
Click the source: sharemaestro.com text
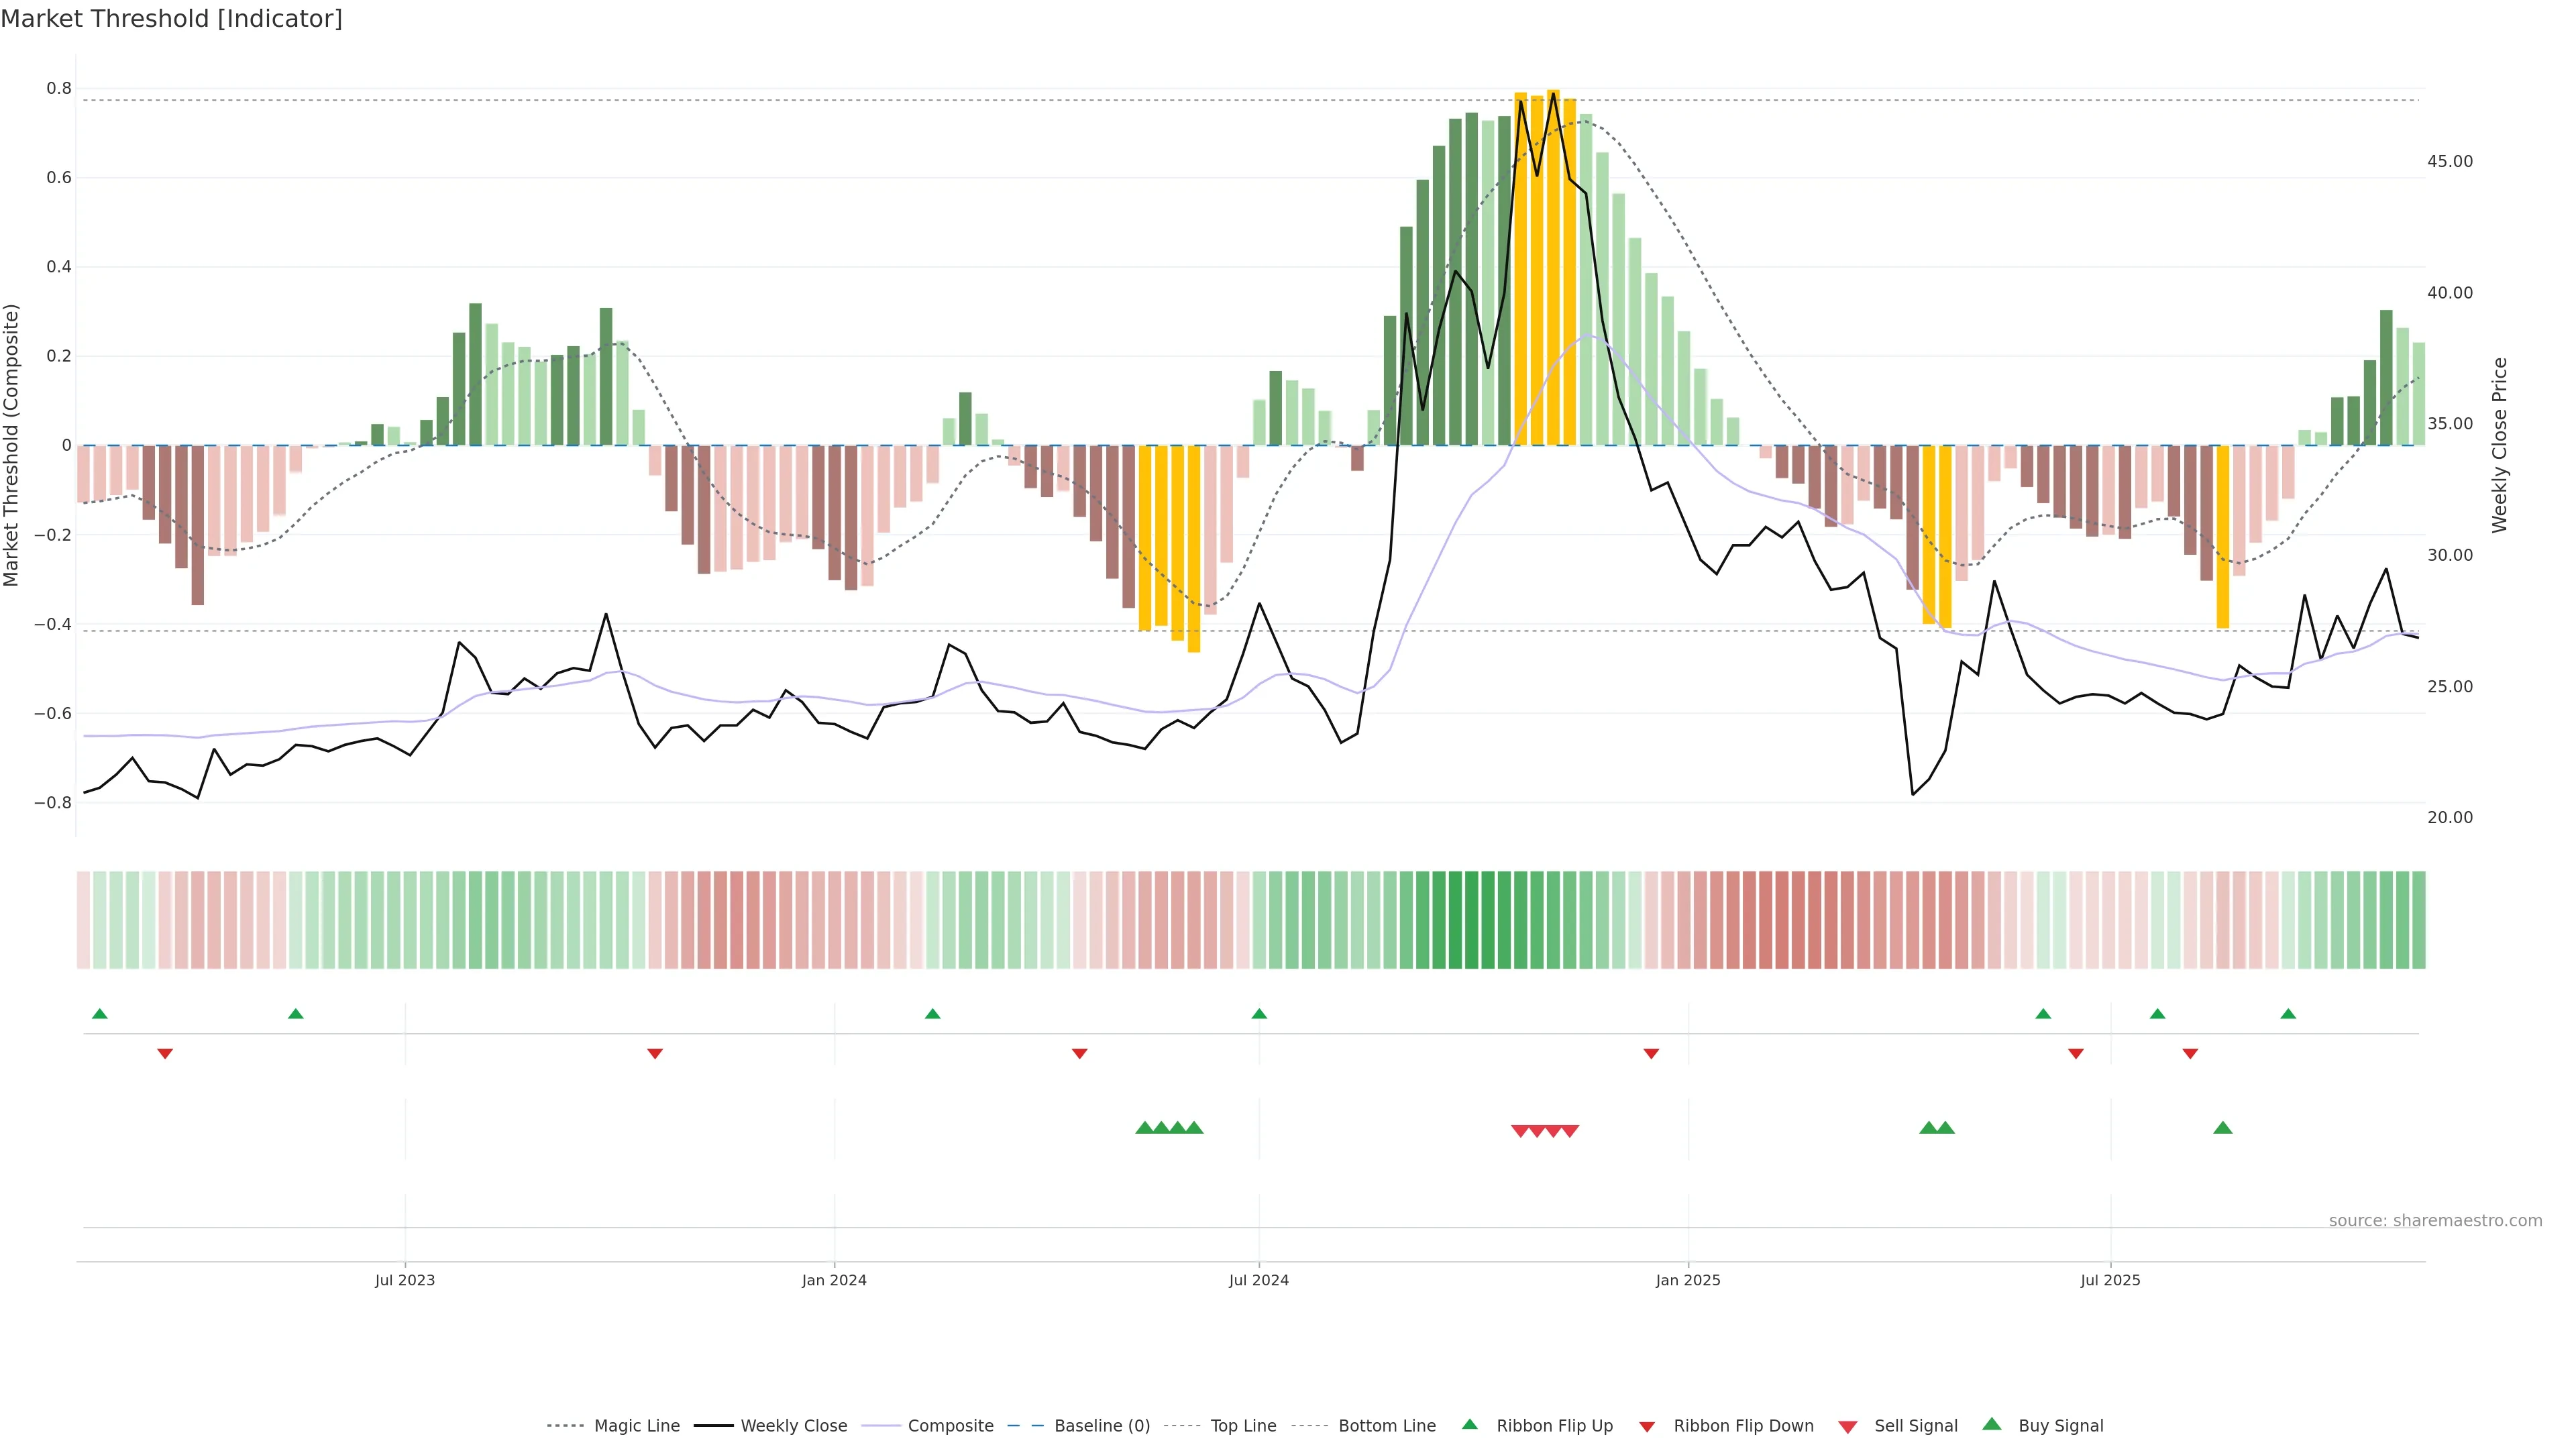pos(2435,1220)
